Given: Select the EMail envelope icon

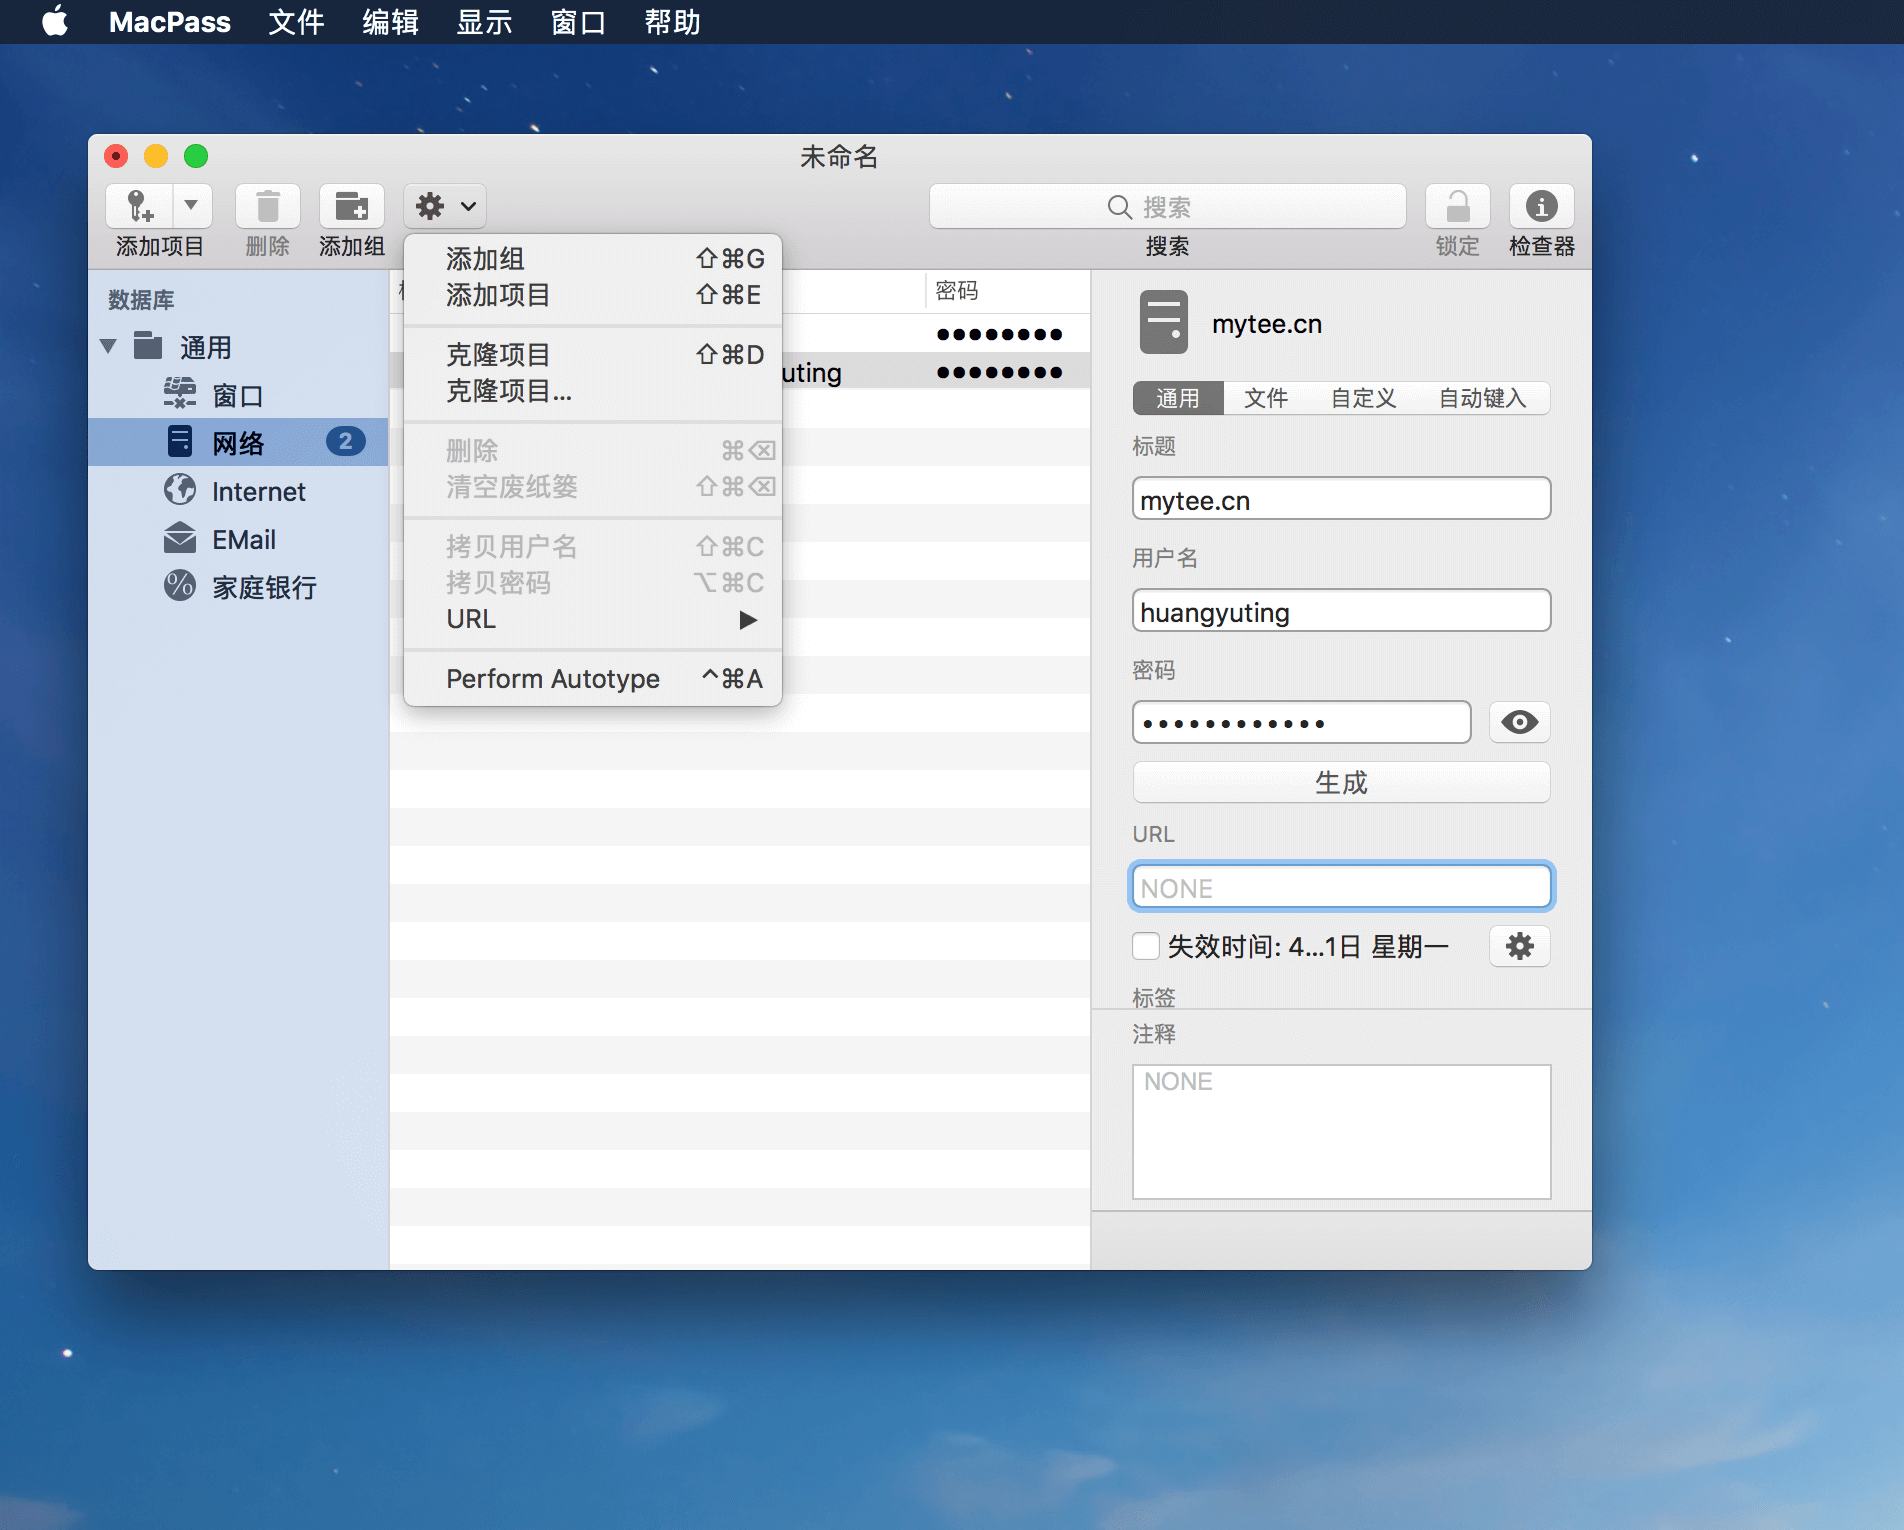Looking at the screenshot, I should point(180,538).
